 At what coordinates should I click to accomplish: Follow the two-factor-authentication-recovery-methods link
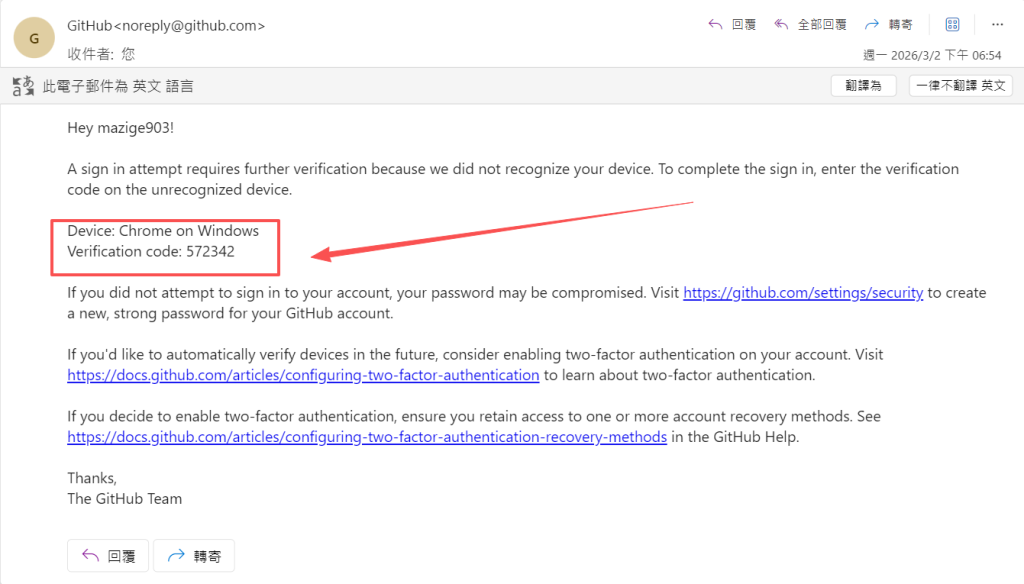click(367, 437)
